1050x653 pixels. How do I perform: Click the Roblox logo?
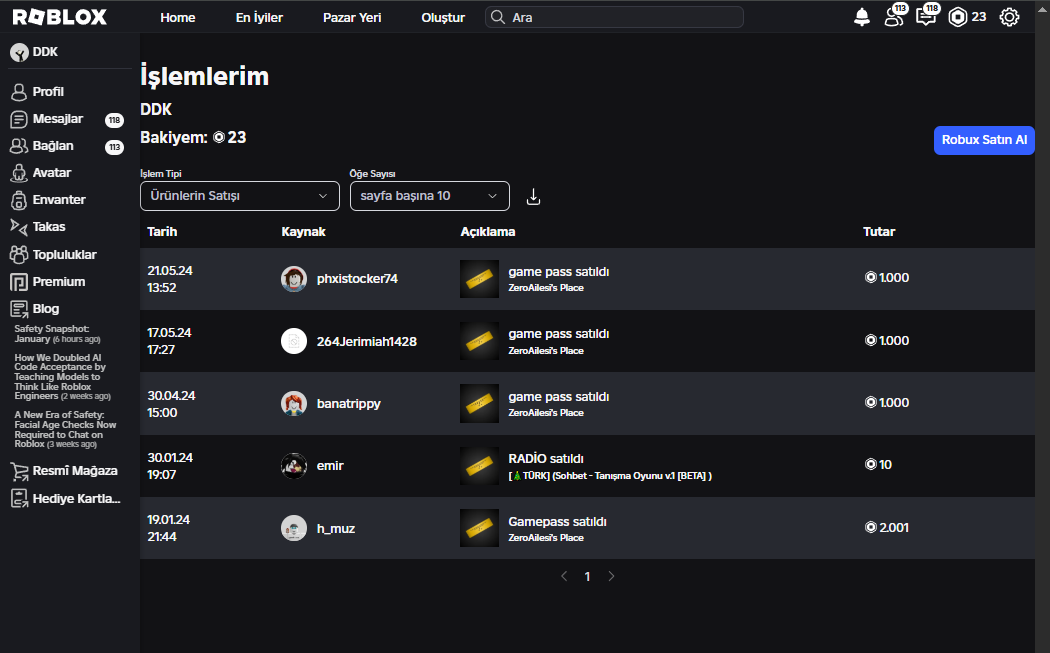[59, 17]
